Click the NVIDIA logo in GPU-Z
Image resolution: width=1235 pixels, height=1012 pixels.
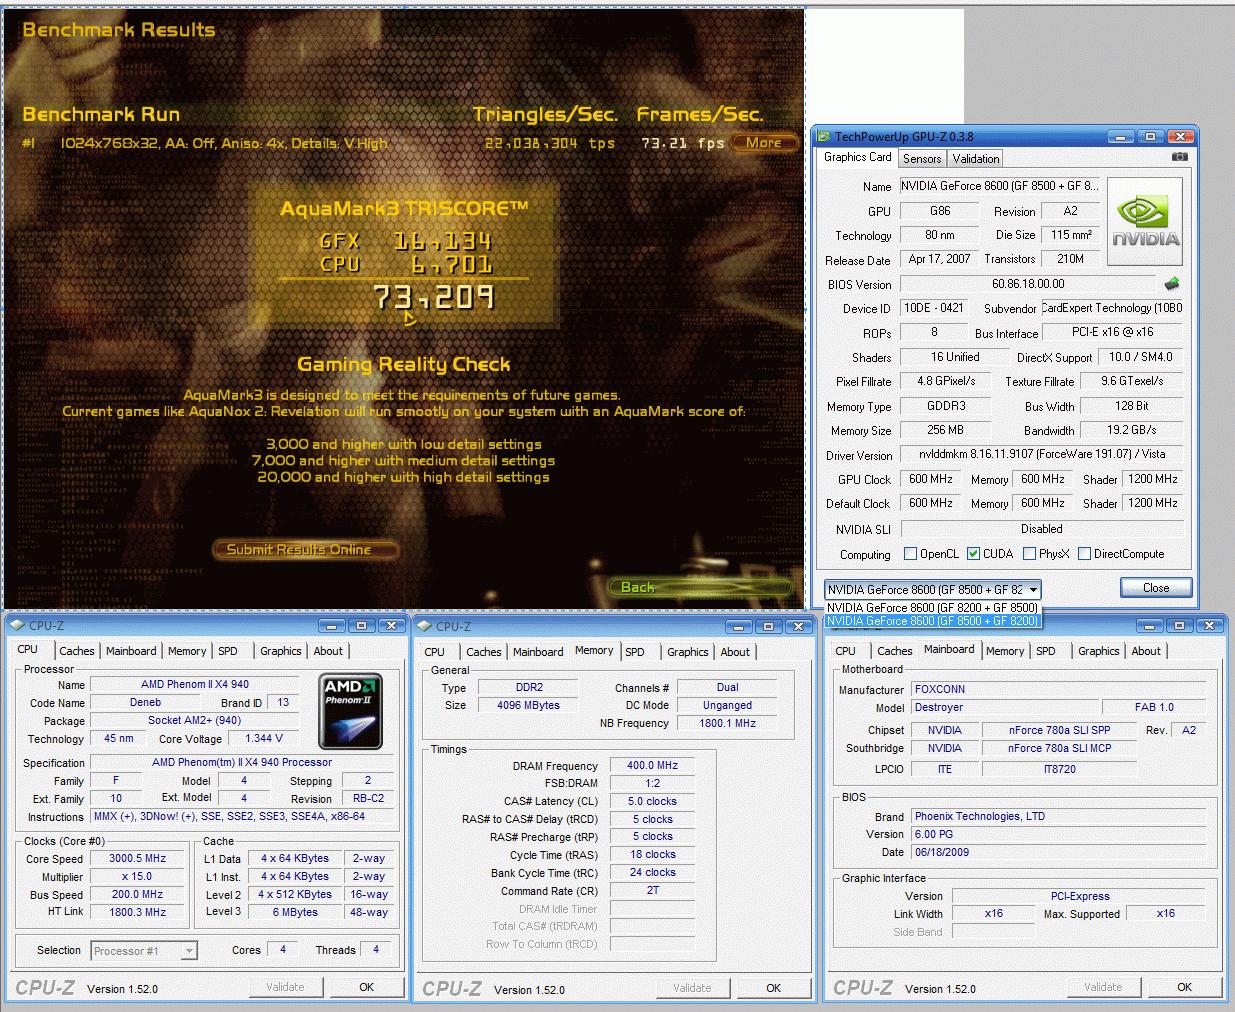click(1145, 223)
